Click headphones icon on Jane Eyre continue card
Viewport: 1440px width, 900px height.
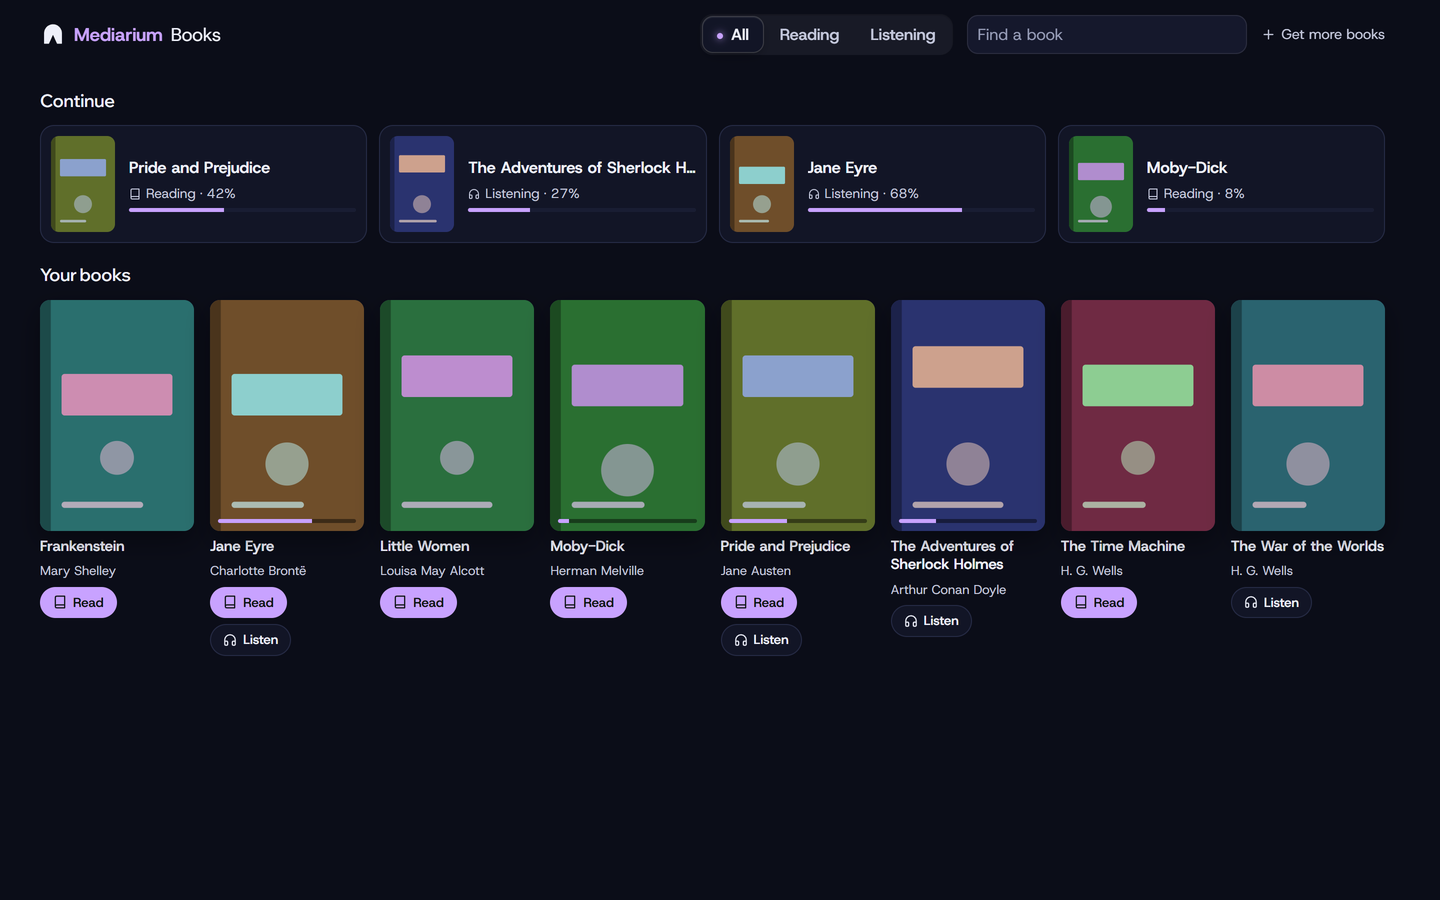click(x=814, y=194)
